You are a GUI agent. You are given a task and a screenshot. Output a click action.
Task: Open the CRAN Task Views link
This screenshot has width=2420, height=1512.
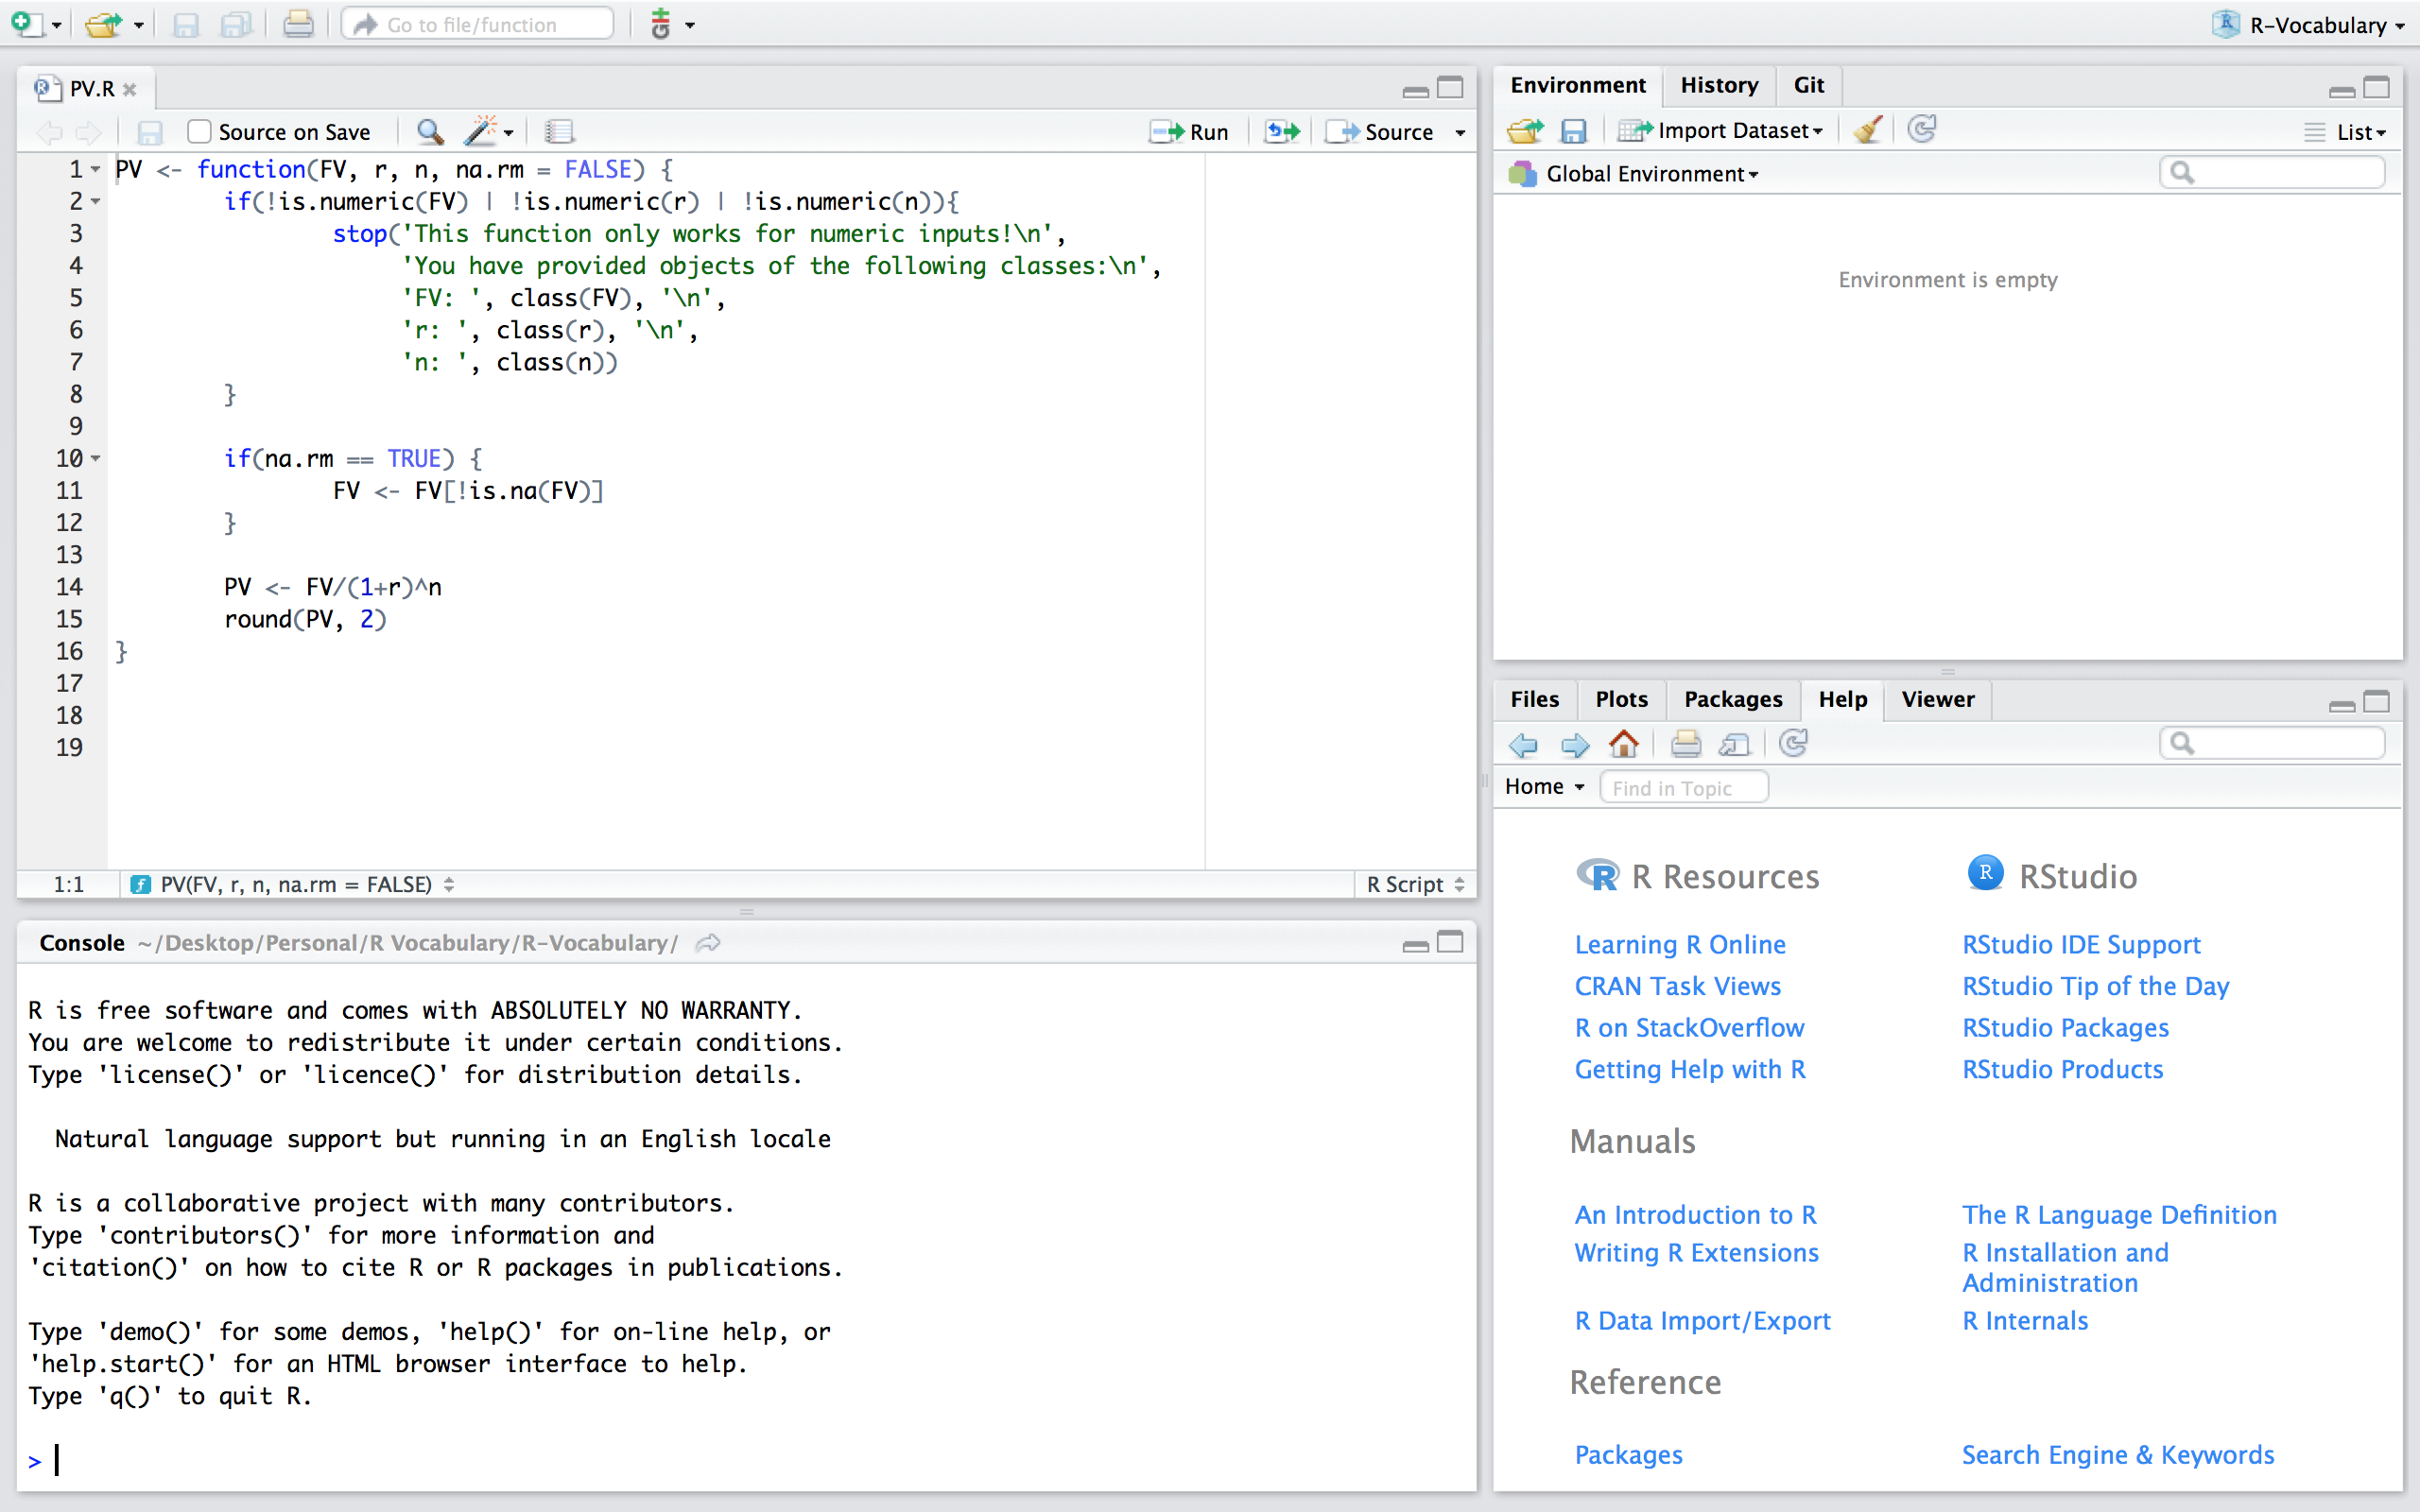[1678, 986]
